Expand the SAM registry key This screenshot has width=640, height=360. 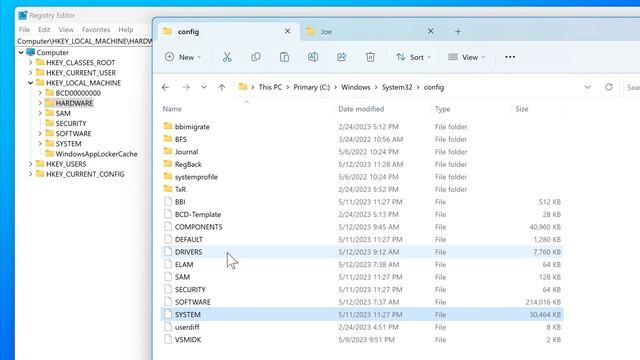pos(40,113)
